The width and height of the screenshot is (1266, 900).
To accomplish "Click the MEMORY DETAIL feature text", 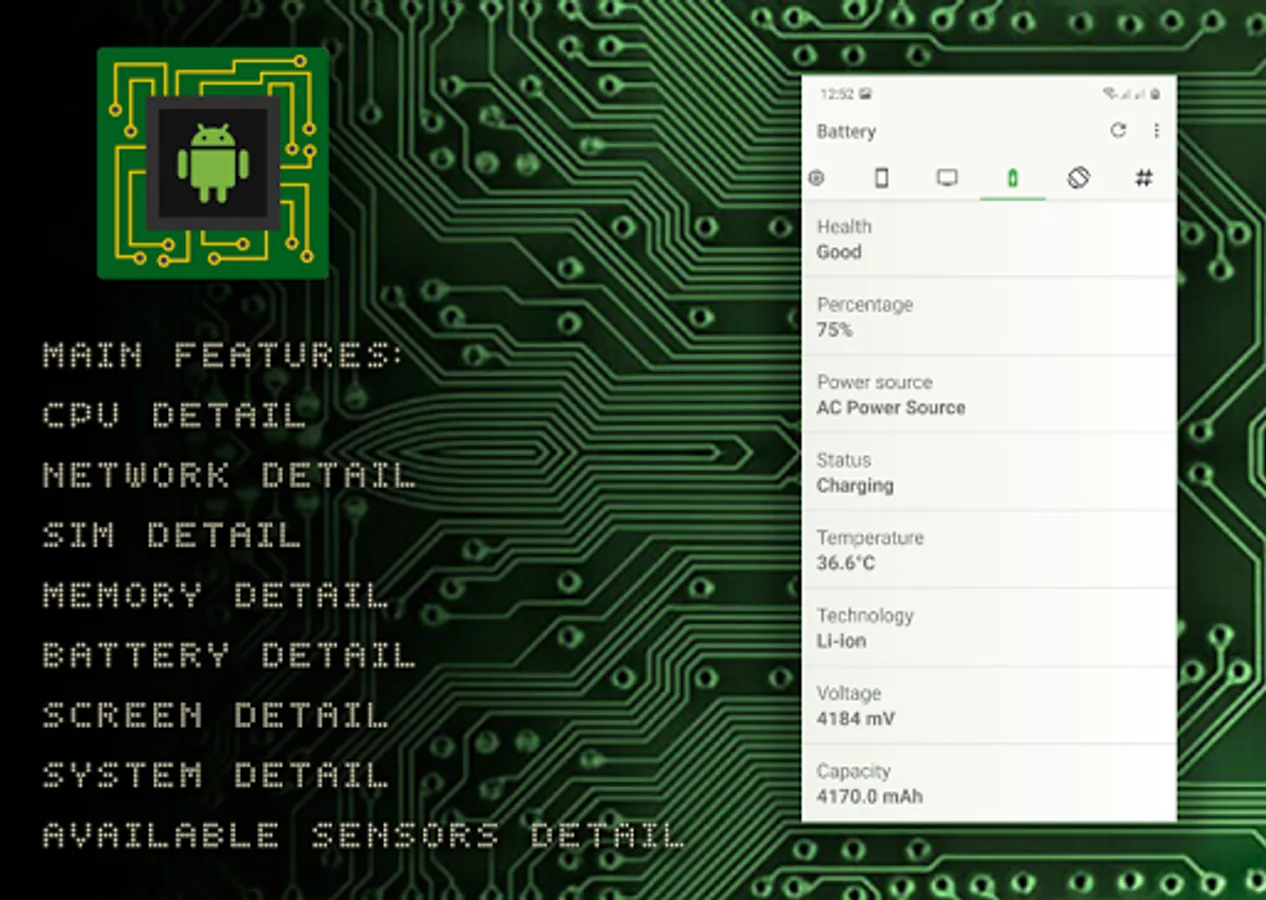I will click(x=214, y=595).
